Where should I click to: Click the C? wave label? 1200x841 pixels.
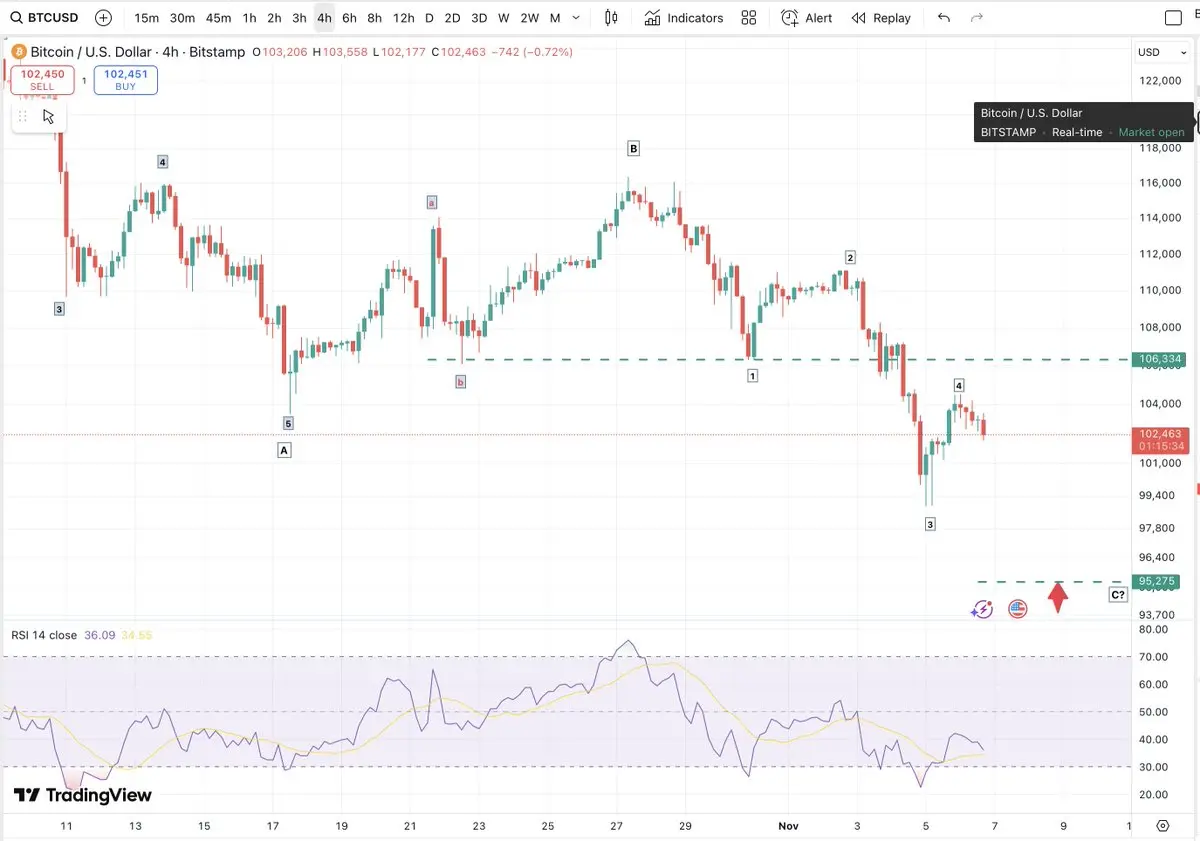[x=1118, y=595]
